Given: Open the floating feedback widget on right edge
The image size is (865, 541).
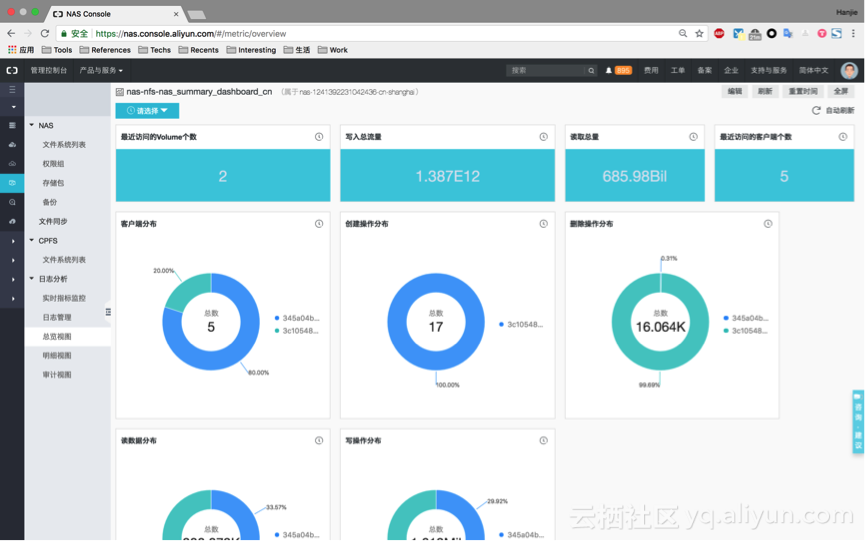Looking at the screenshot, I should tap(858, 422).
